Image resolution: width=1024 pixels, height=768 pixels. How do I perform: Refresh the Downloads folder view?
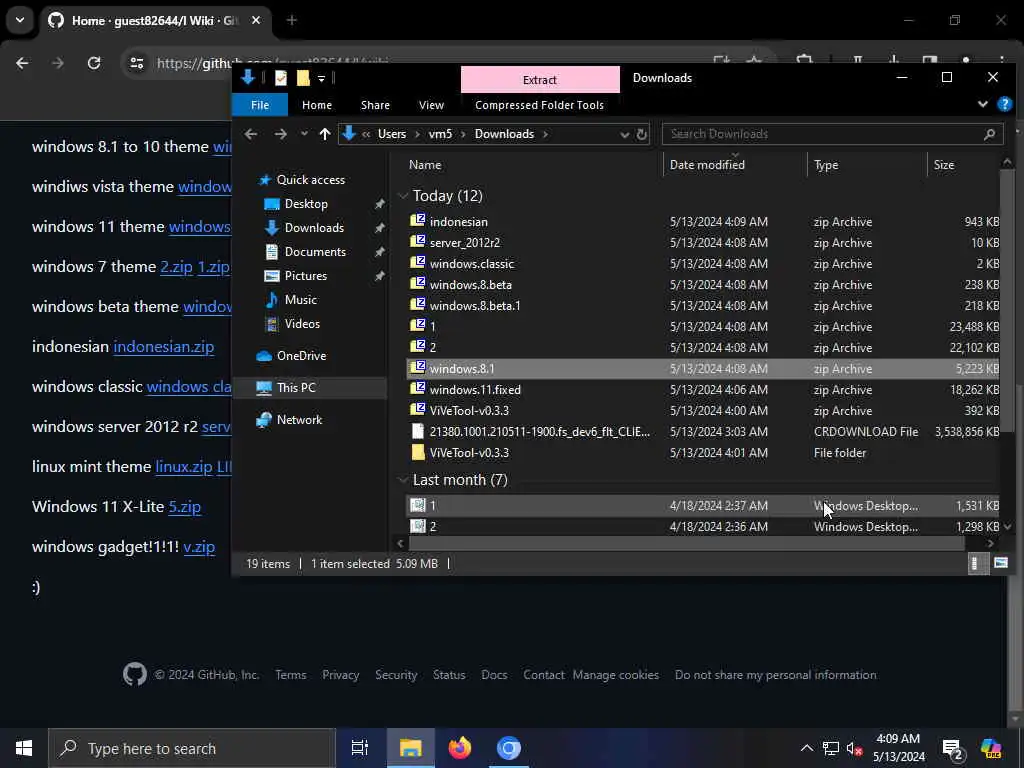point(642,134)
